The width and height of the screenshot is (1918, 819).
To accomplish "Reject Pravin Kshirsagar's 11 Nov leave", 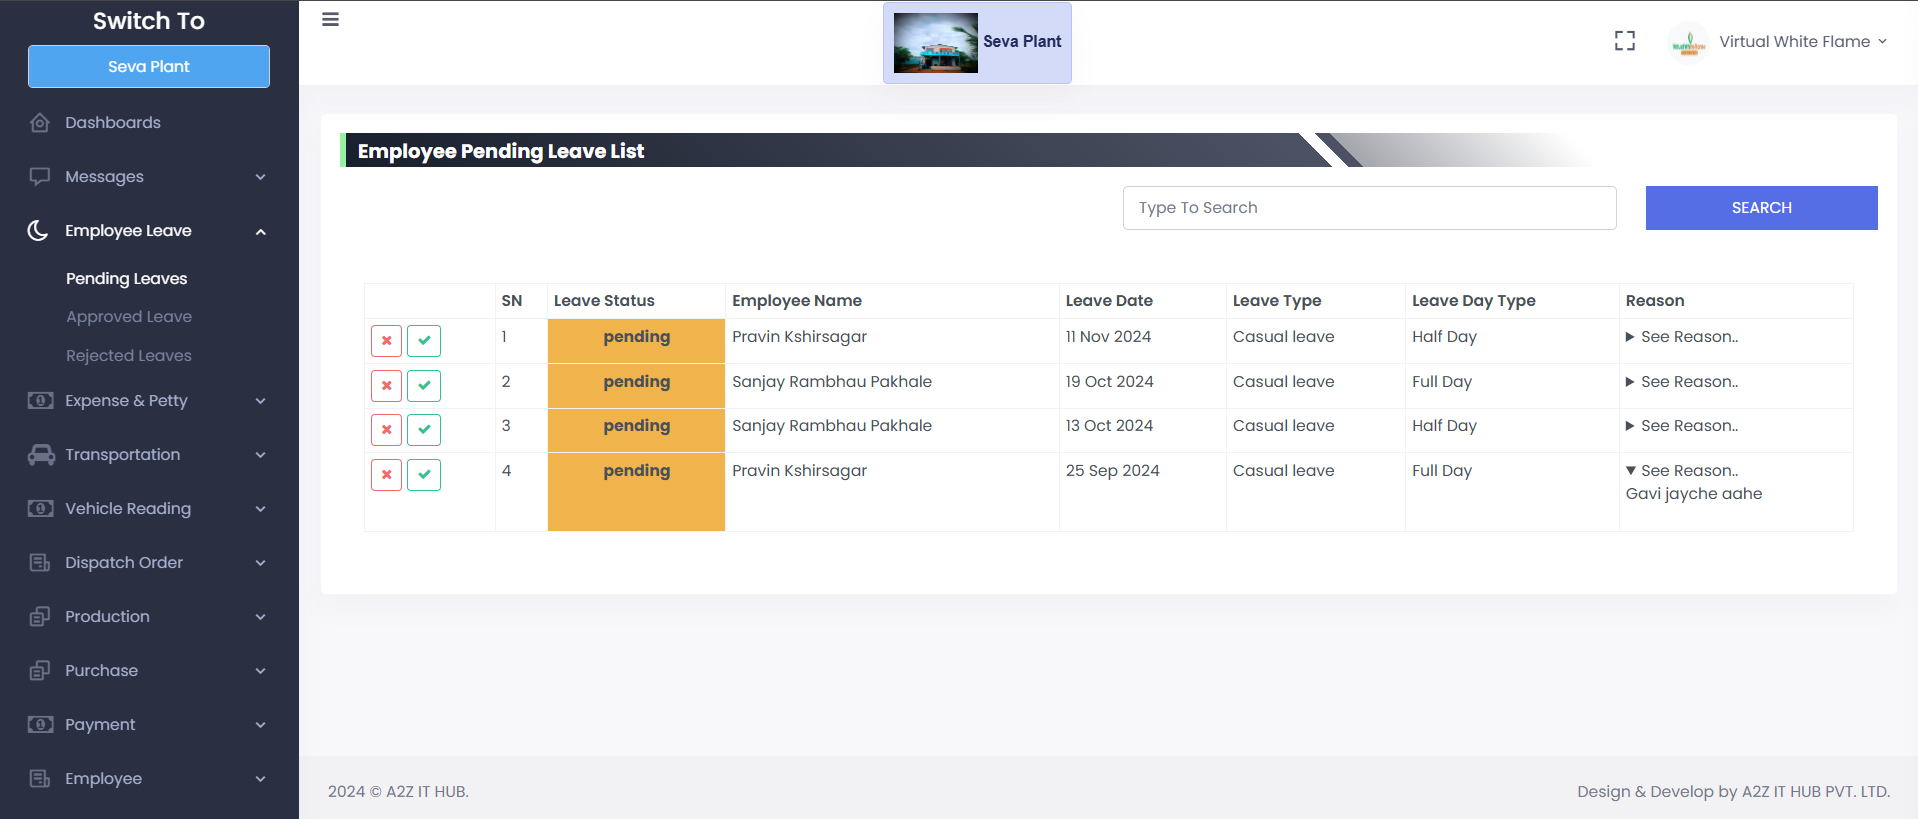I will [386, 341].
